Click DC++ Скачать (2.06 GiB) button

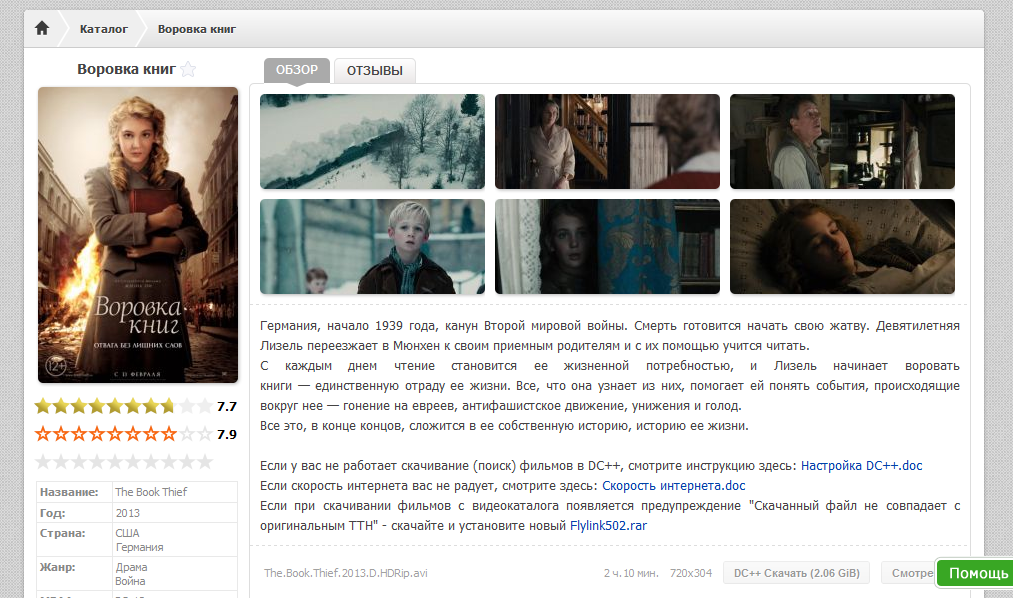(x=797, y=573)
